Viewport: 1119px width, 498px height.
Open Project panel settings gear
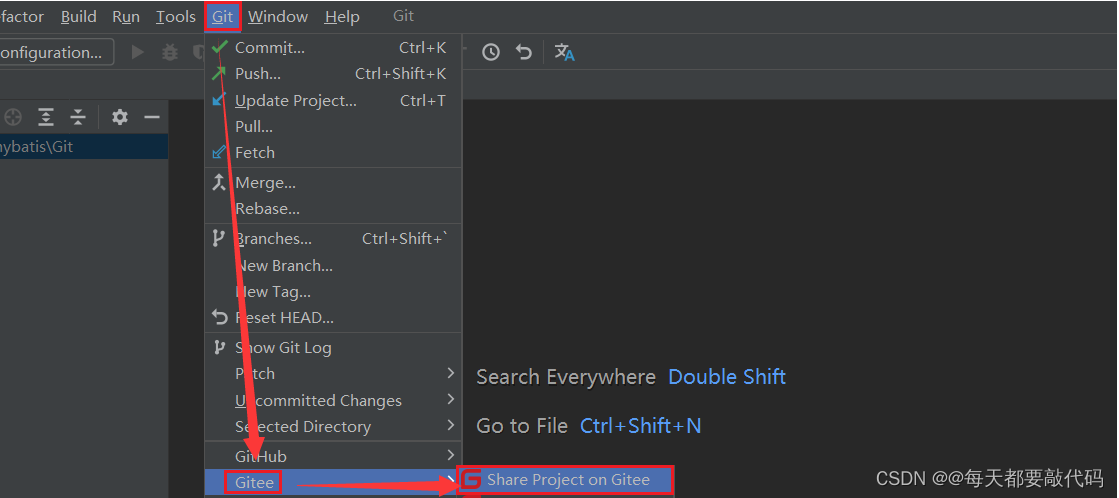[119, 117]
